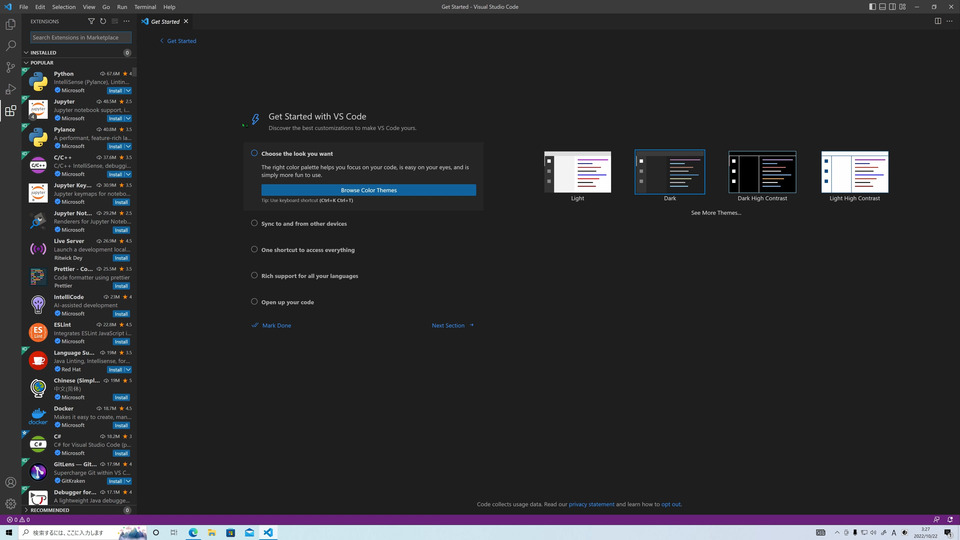
Task: Open install dropdown arrow for Python
Action: coord(128,91)
